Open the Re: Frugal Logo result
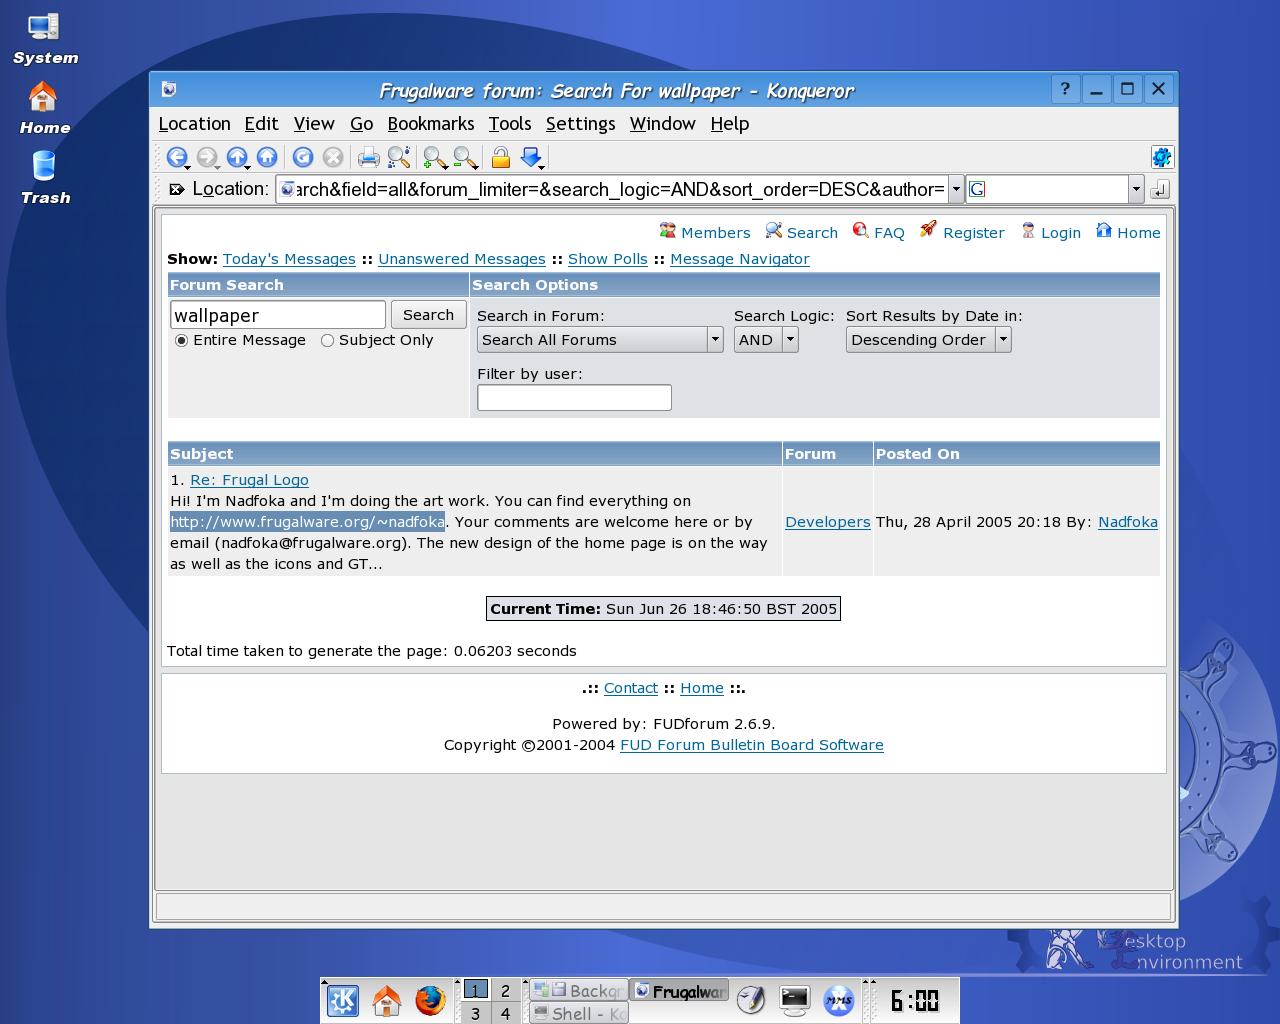 coord(249,480)
